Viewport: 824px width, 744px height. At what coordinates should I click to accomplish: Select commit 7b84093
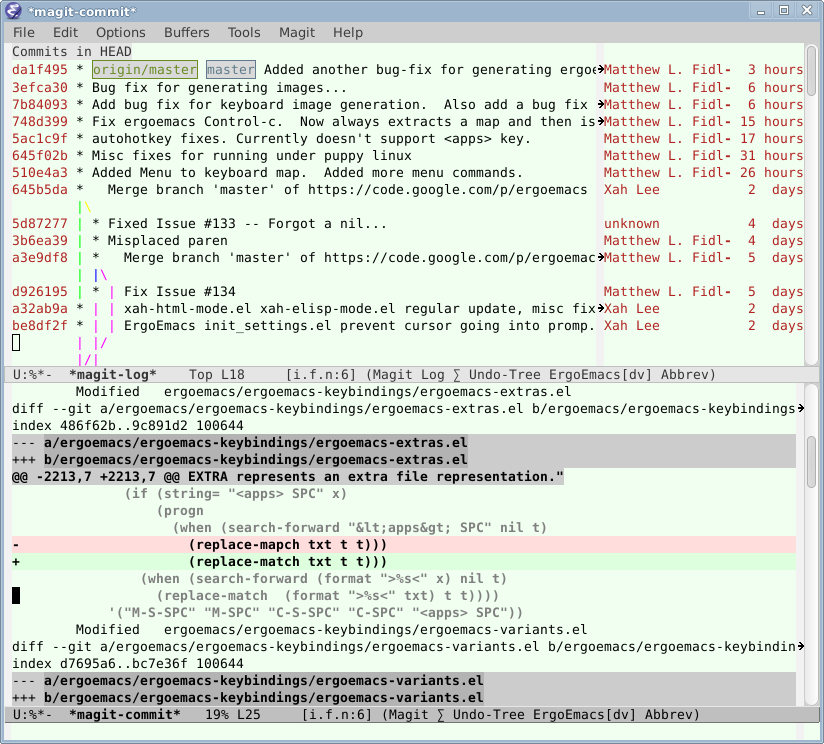(x=40, y=105)
